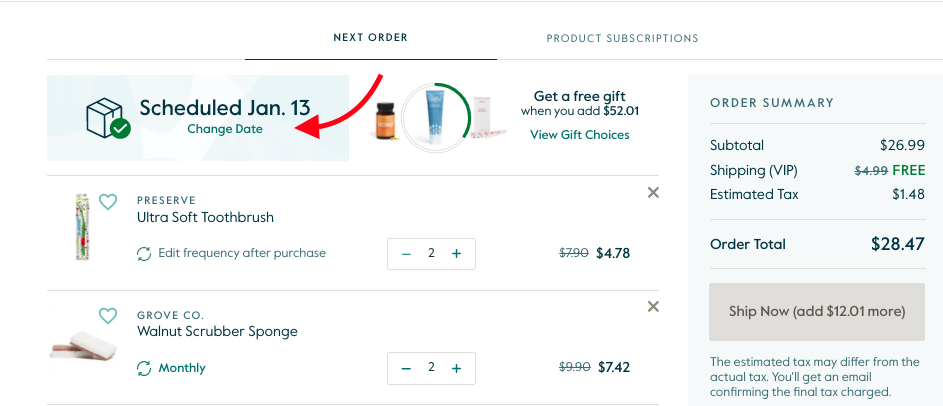943x406 pixels.
Task: Increase the Ultra Soft Toothbrush quantity
Action: [x=456, y=254]
